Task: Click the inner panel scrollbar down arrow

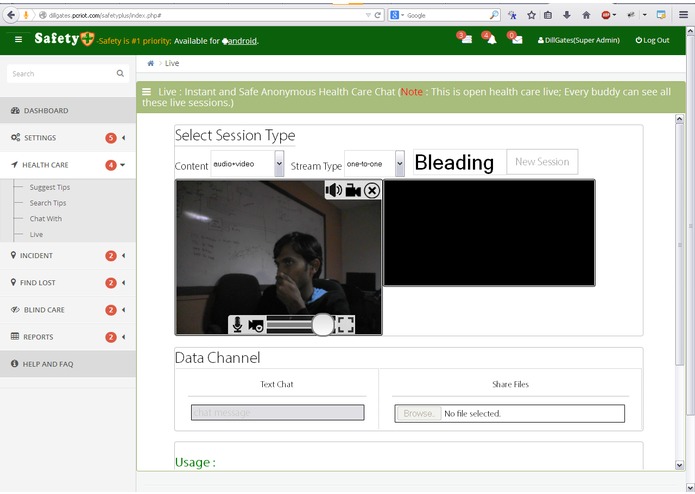Action: coord(679,465)
